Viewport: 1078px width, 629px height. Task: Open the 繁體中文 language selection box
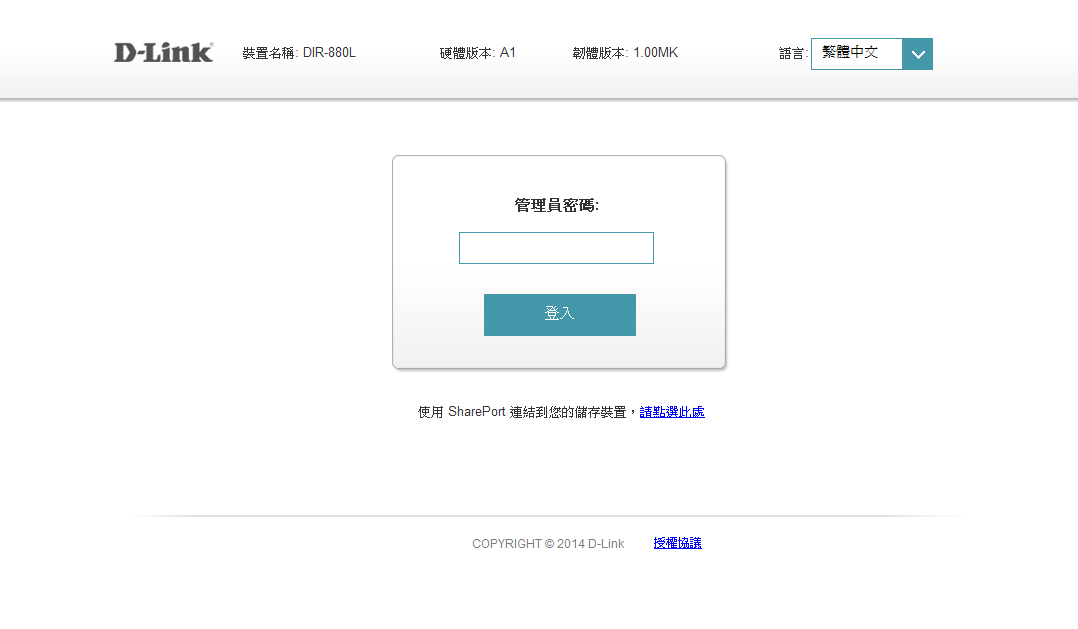(856, 54)
